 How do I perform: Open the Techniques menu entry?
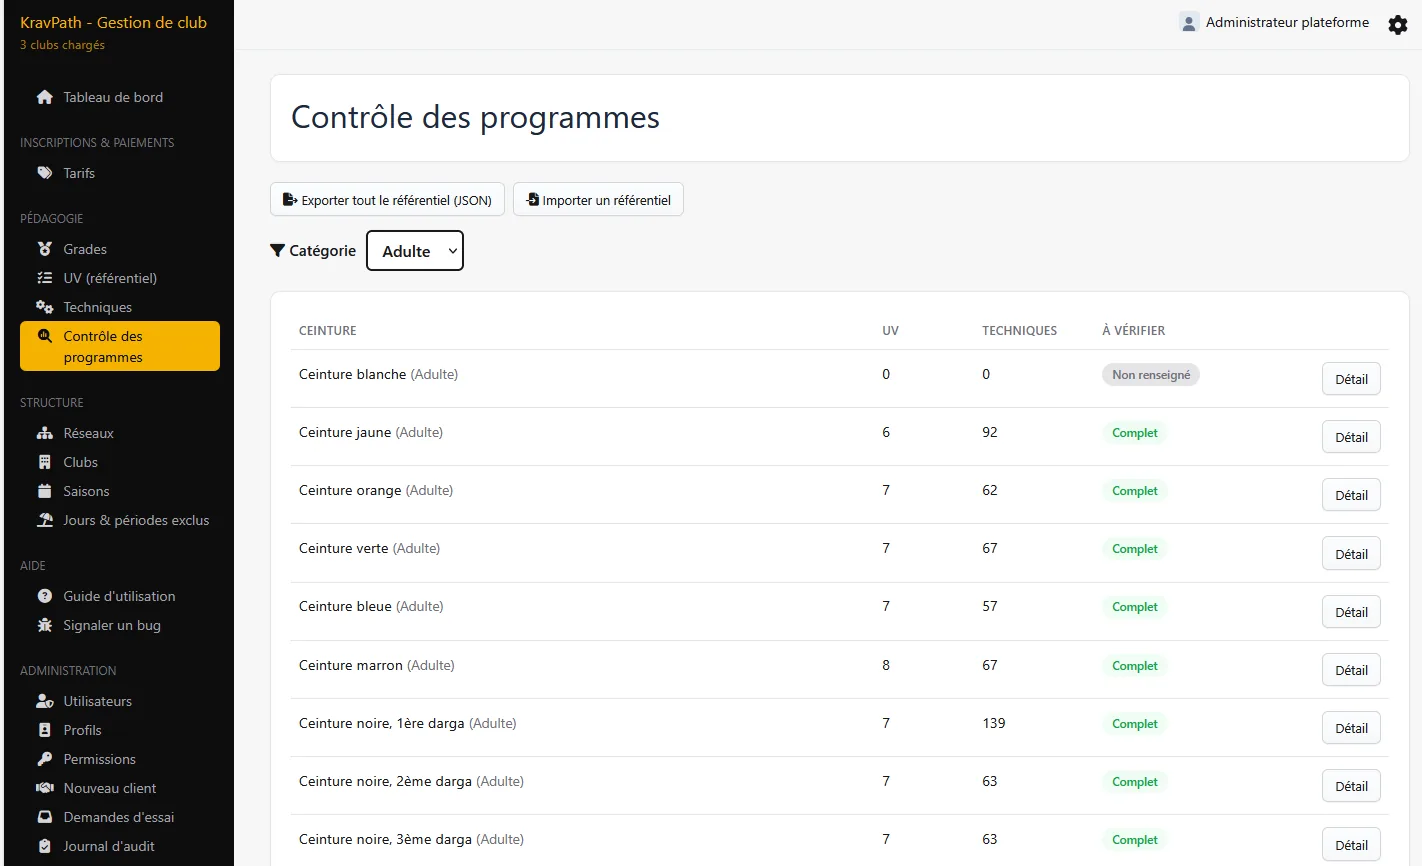click(x=120, y=307)
